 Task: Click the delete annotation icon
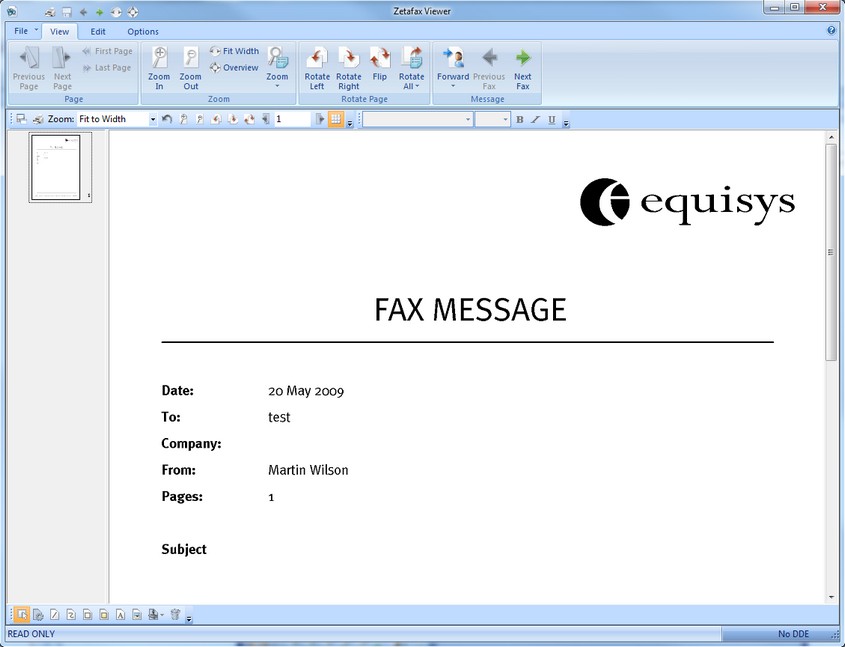pos(174,614)
